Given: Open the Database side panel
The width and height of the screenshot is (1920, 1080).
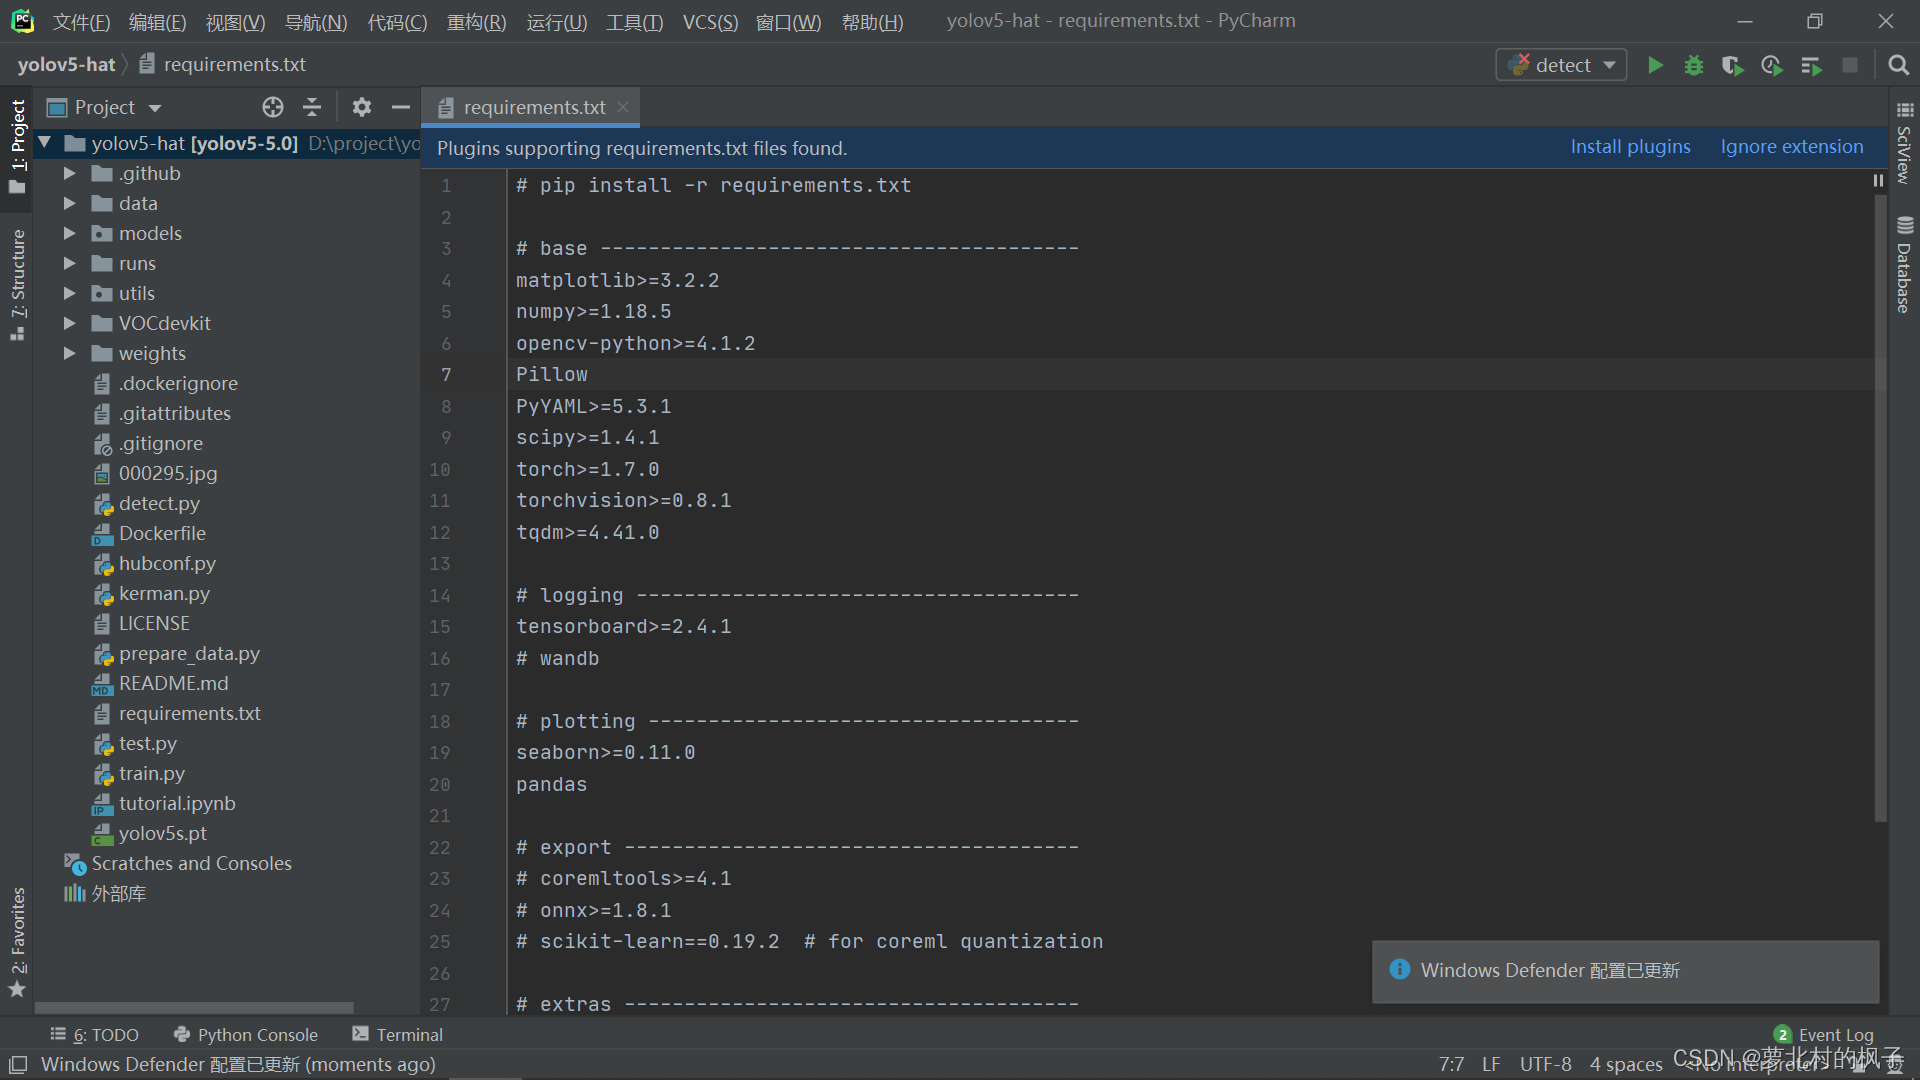Looking at the screenshot, I should [x=1904, y=264].
